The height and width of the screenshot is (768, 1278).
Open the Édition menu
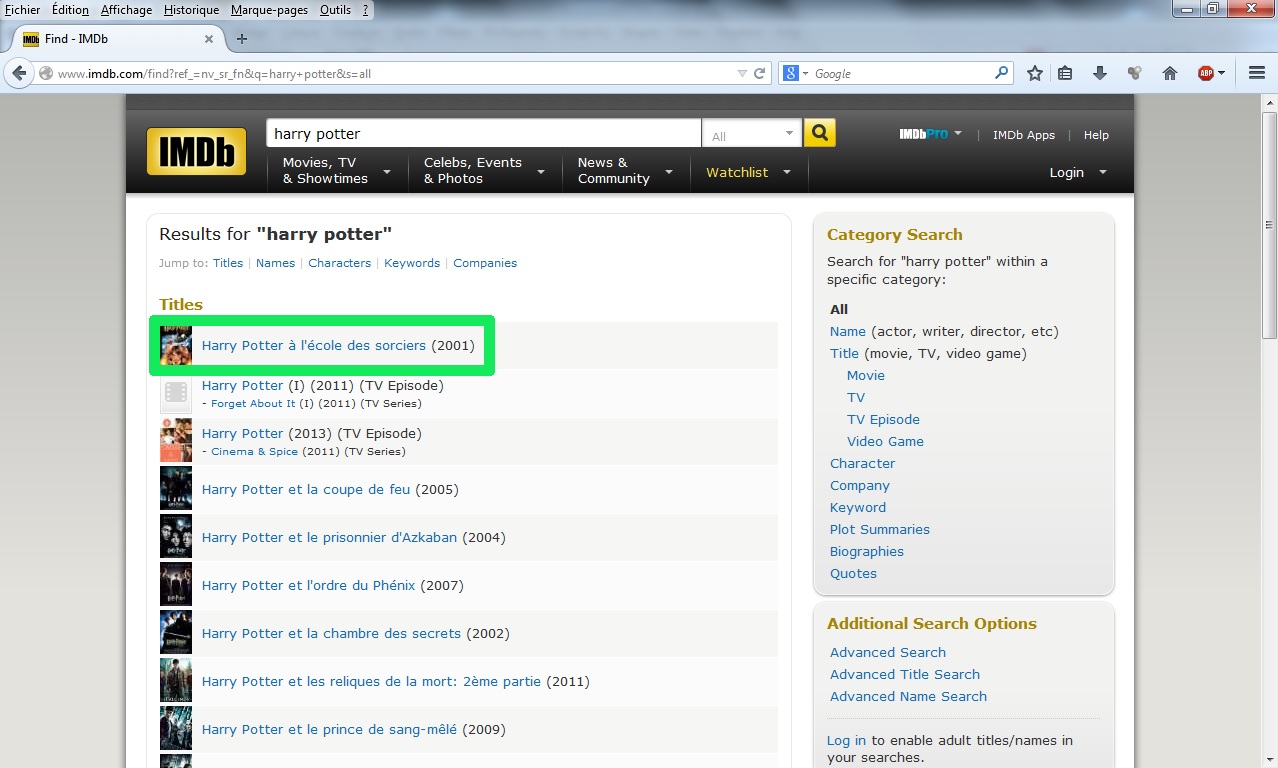[70, 10]
